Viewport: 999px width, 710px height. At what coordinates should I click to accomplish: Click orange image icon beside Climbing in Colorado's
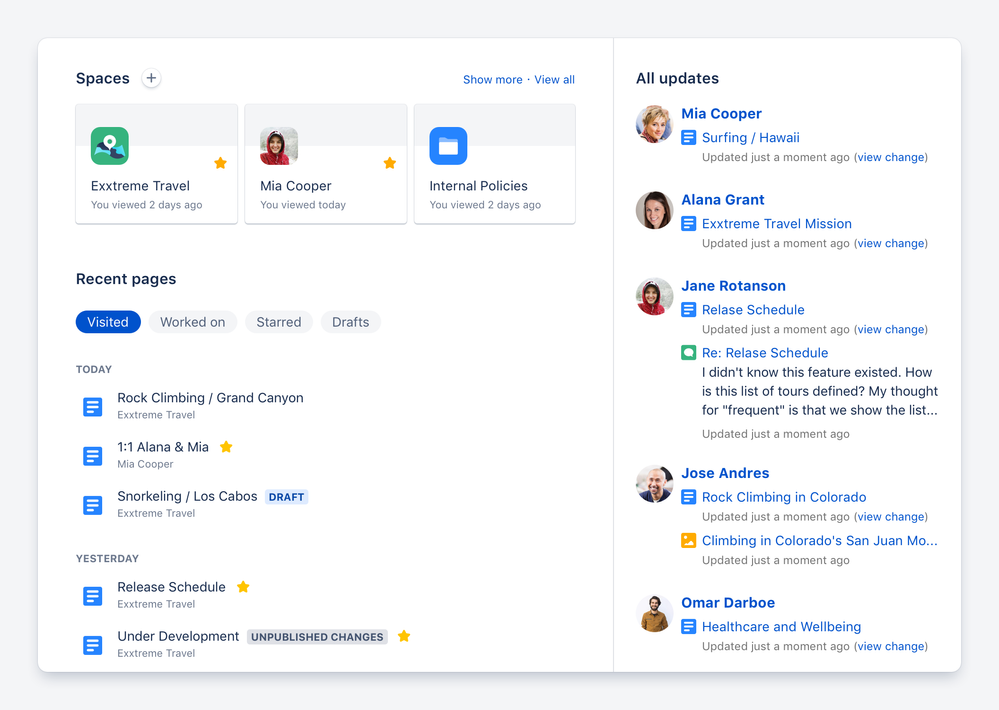tap(689, 540)
